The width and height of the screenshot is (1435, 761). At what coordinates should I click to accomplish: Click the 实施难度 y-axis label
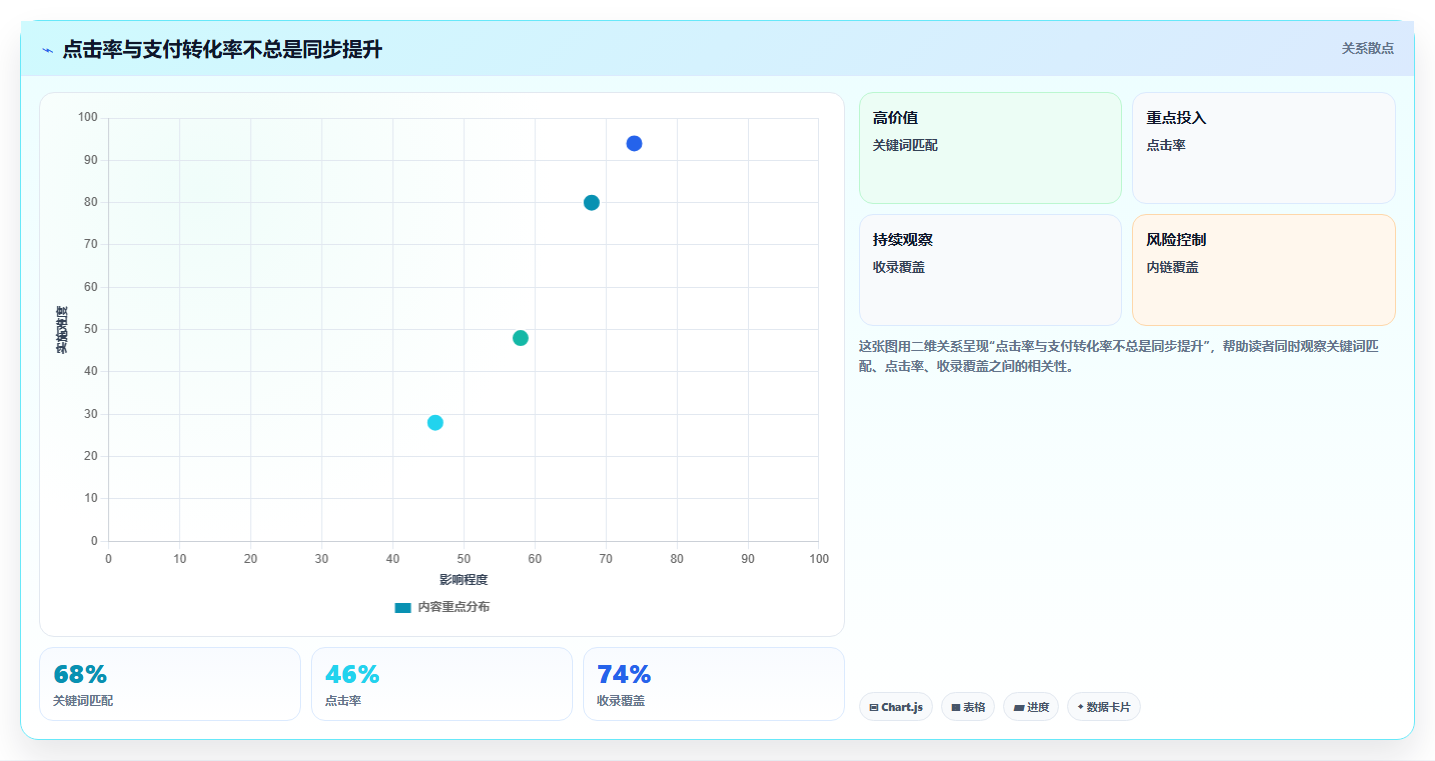pyautogui.click(x=62, y=330)
